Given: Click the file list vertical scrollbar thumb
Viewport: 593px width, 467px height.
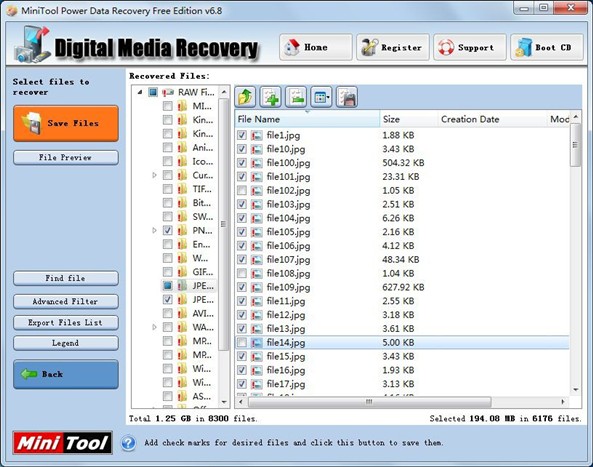Looking at the screenshot, I should (576, 145).
